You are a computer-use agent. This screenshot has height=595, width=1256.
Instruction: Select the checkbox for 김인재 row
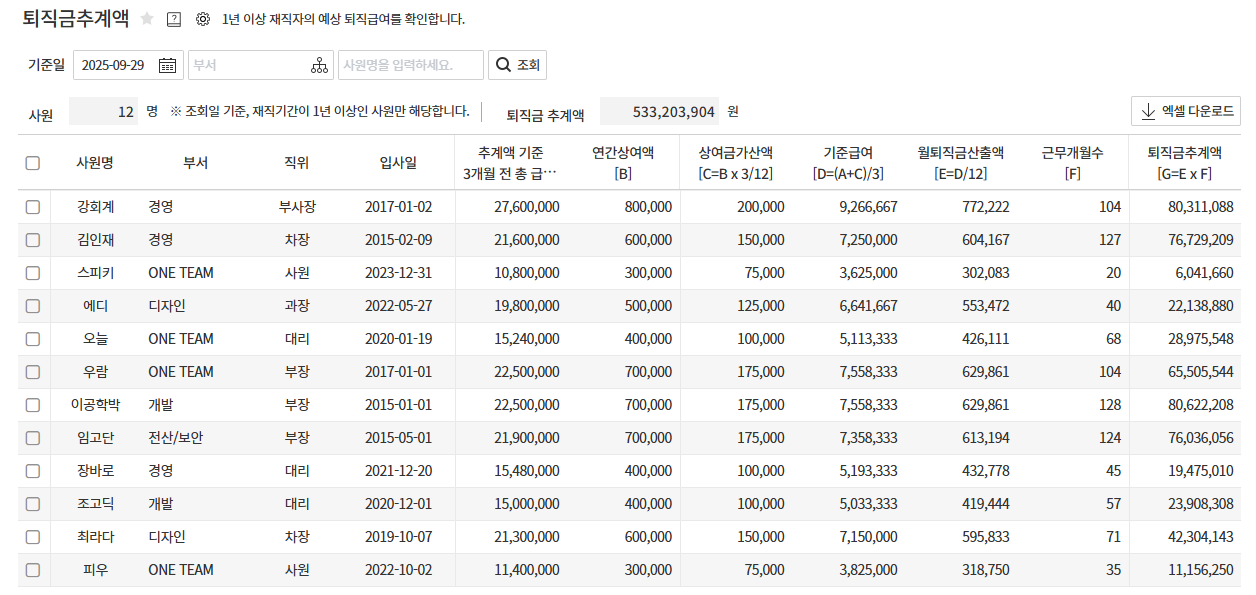coord(33,240)
